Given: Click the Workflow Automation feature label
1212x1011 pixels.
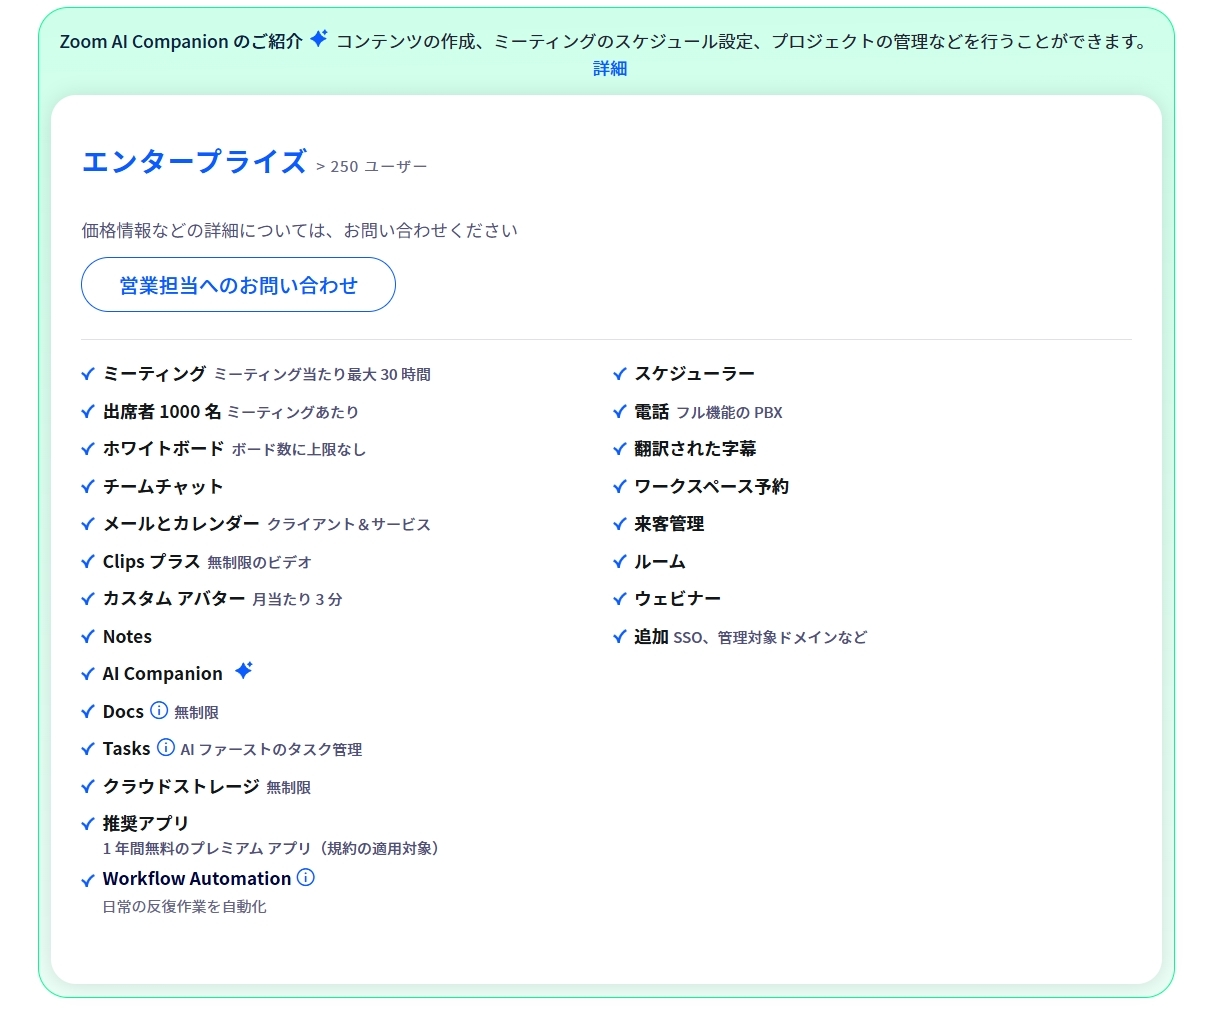Looking at the screenshot, I should point(197,879).
